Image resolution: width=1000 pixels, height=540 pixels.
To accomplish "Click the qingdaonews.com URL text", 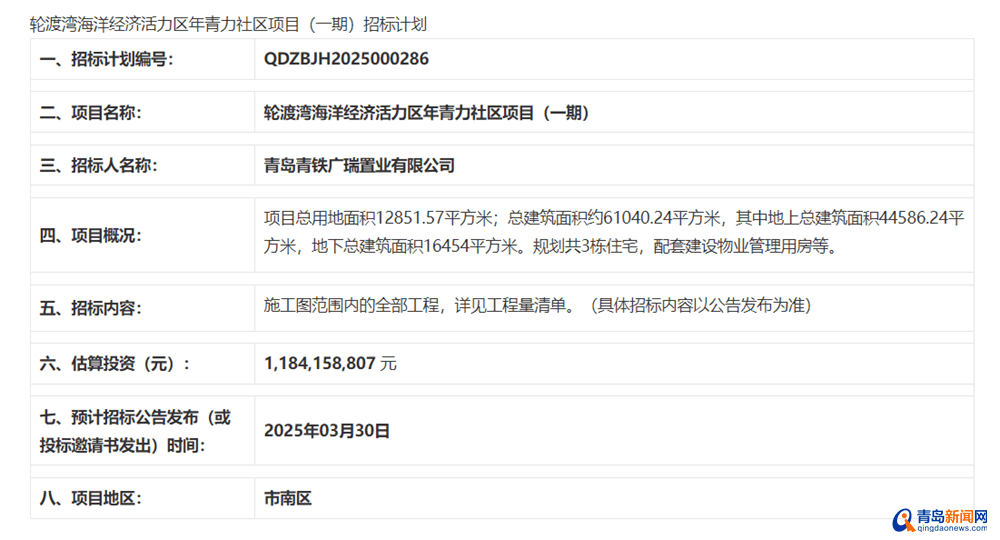I will 953,530.
